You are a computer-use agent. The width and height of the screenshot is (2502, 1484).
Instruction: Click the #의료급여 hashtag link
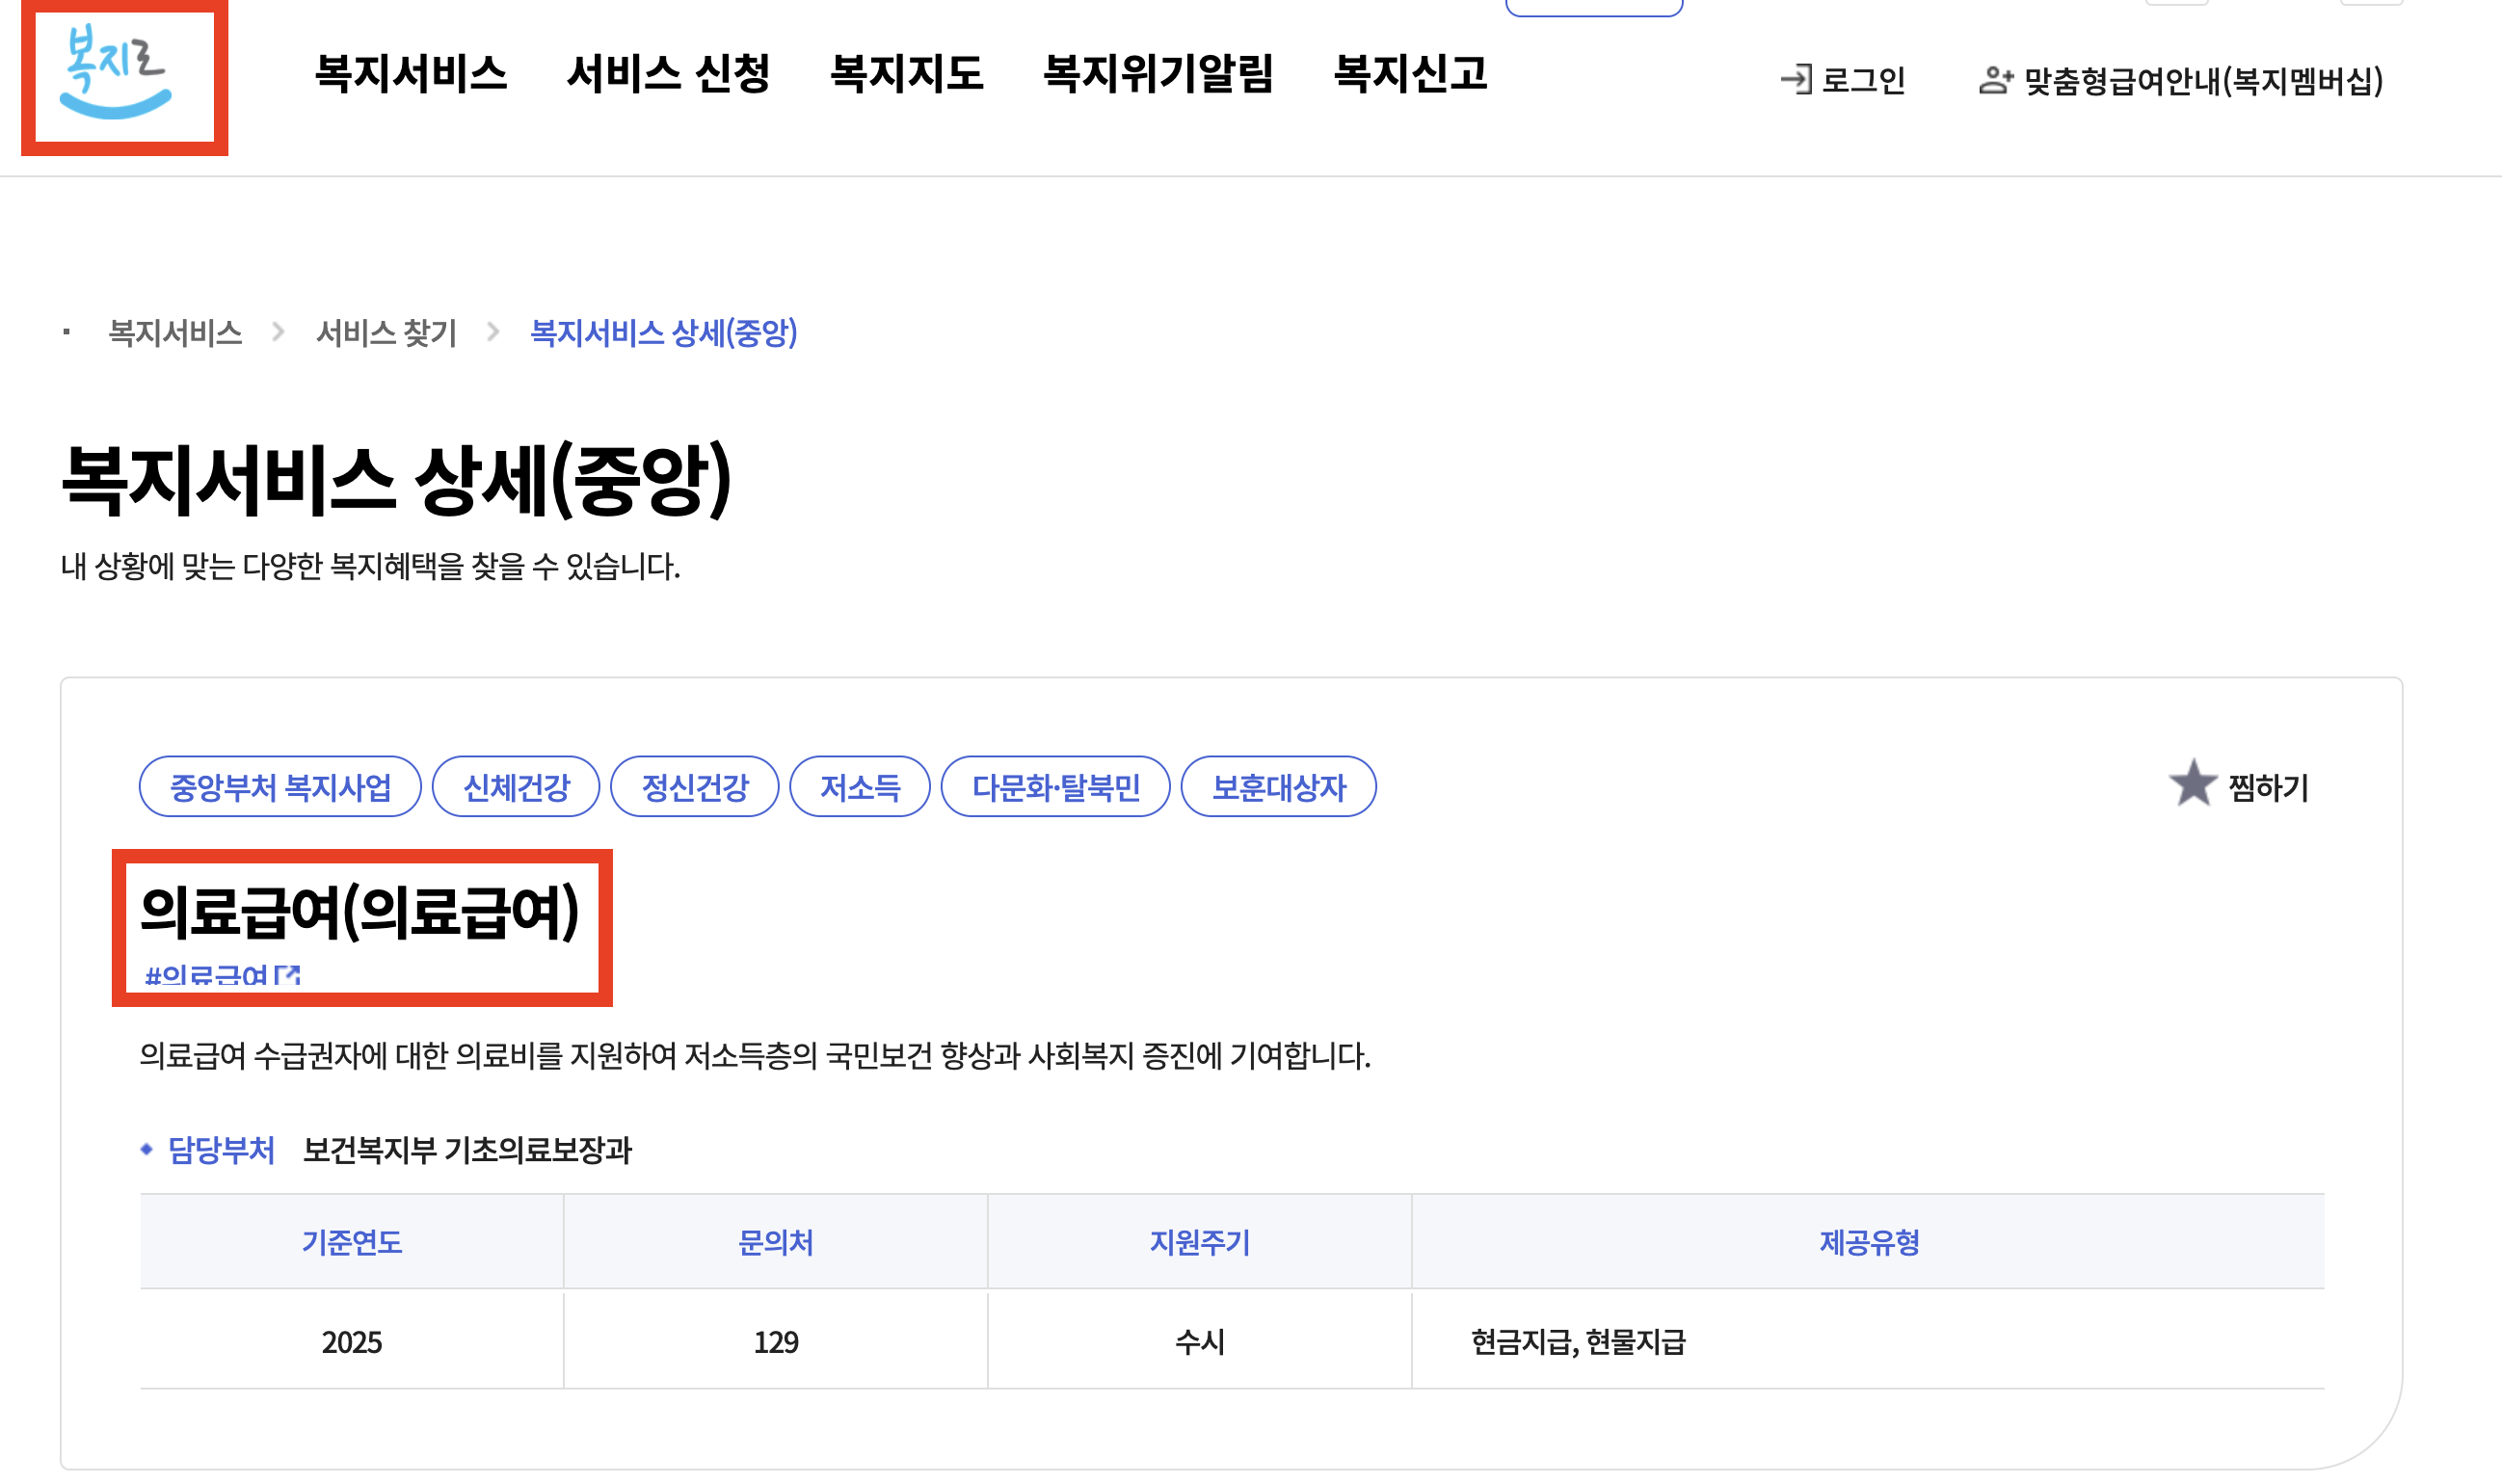206,975
